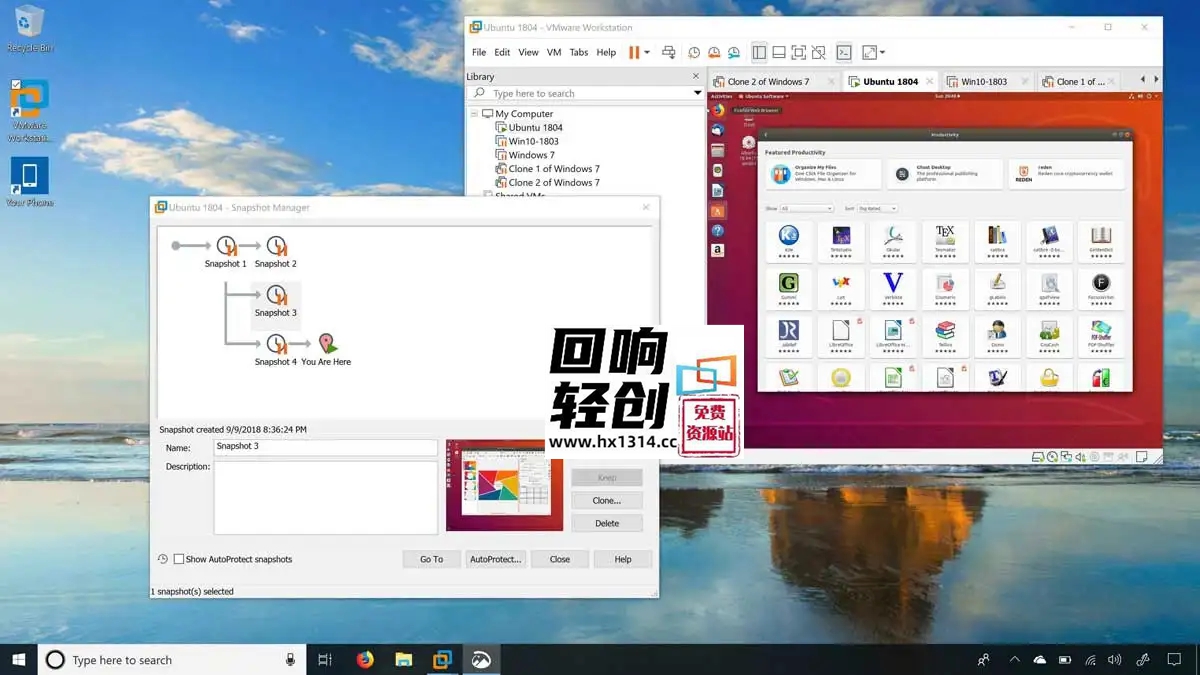Open the Okular app tile

(893, 242)
